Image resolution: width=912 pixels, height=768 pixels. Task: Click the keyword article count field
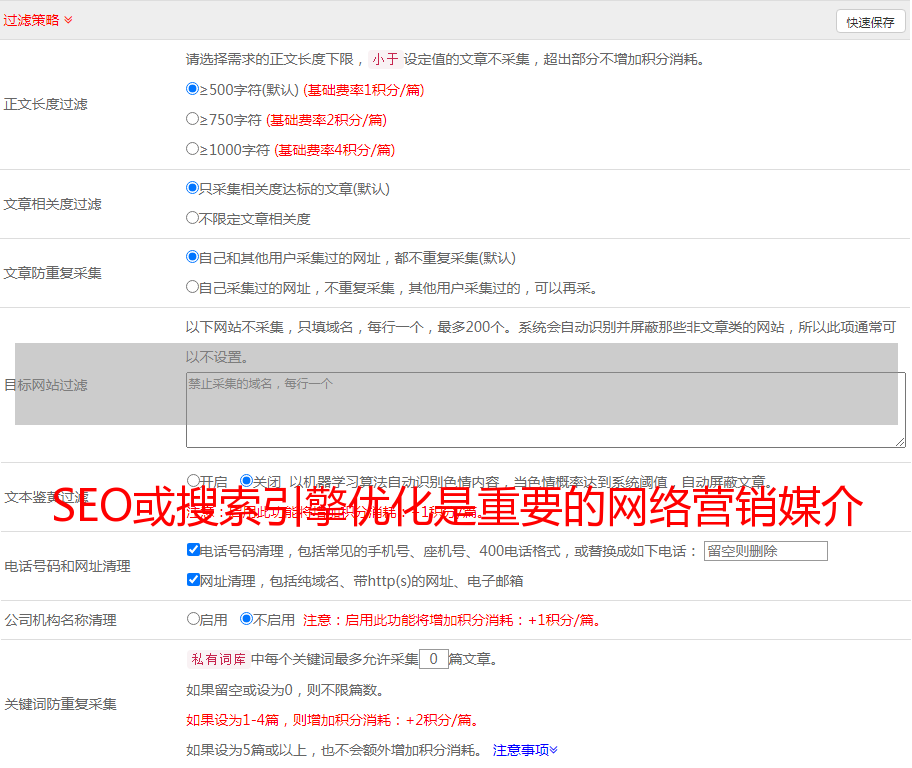[433, 659]
